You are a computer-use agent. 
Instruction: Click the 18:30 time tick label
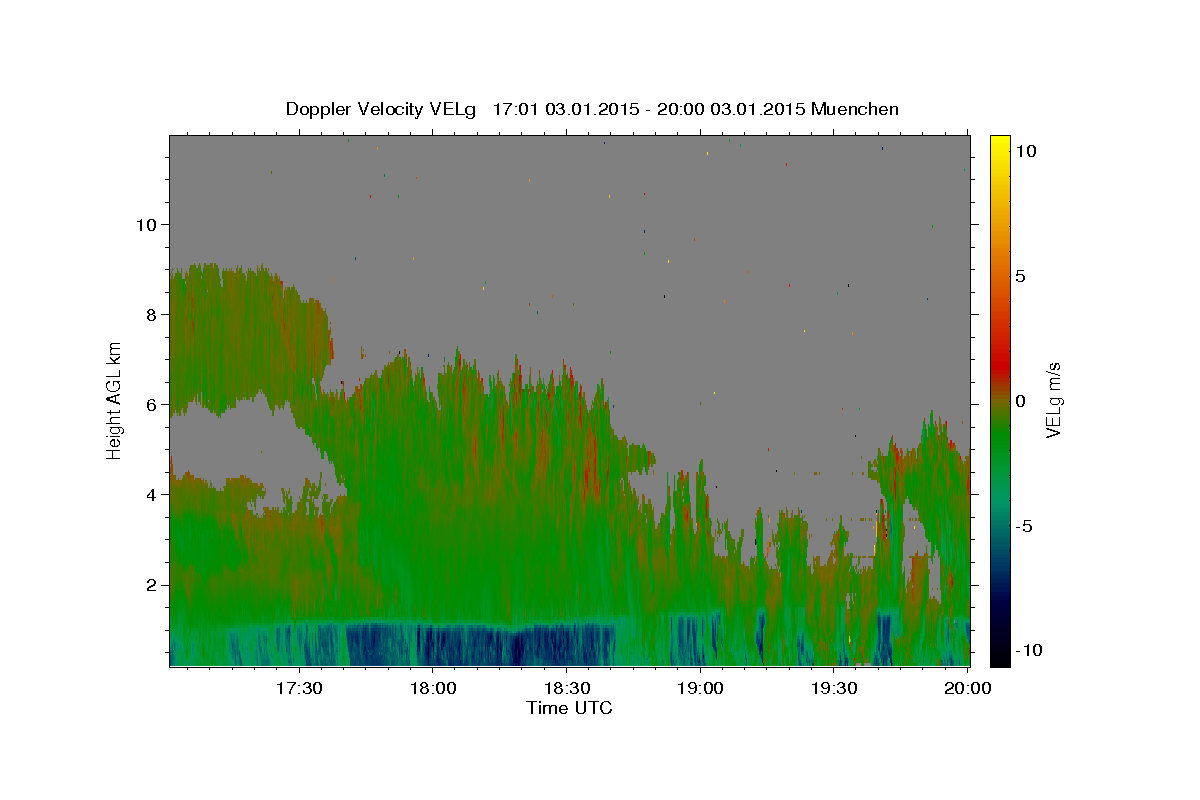click(566, 688)
